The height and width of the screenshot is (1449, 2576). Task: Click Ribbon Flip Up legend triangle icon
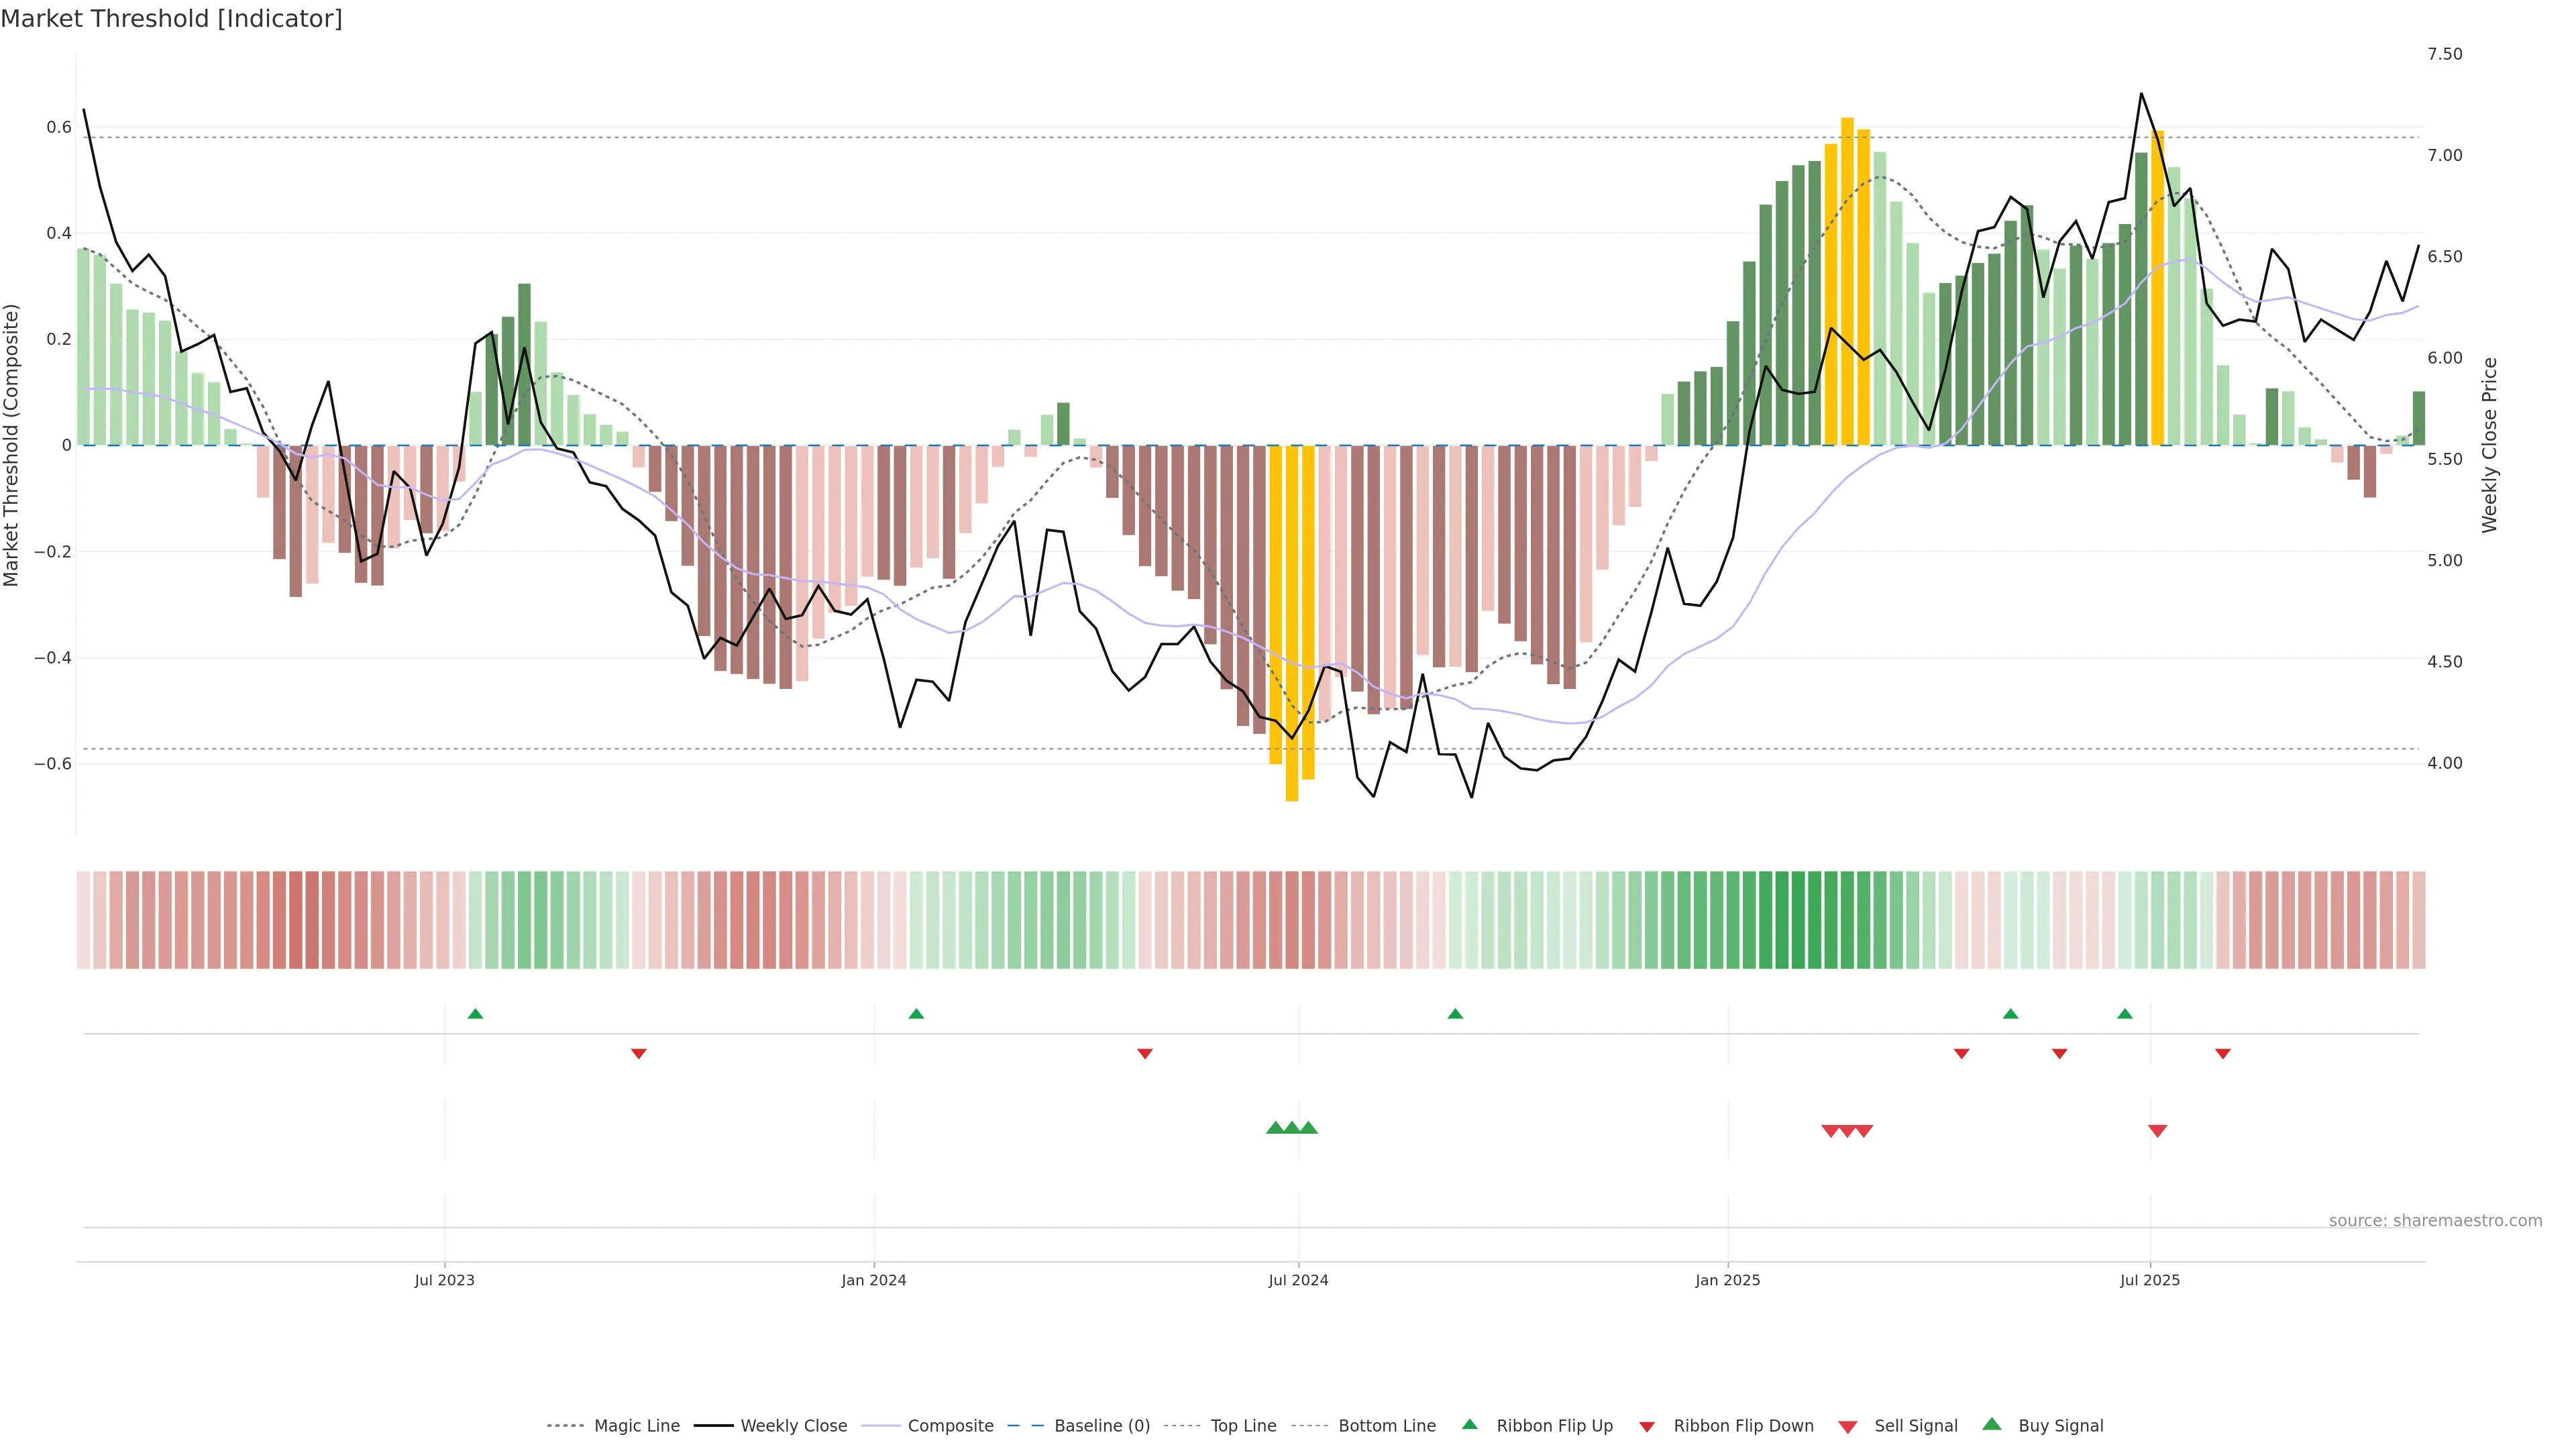[1469, 1424]
